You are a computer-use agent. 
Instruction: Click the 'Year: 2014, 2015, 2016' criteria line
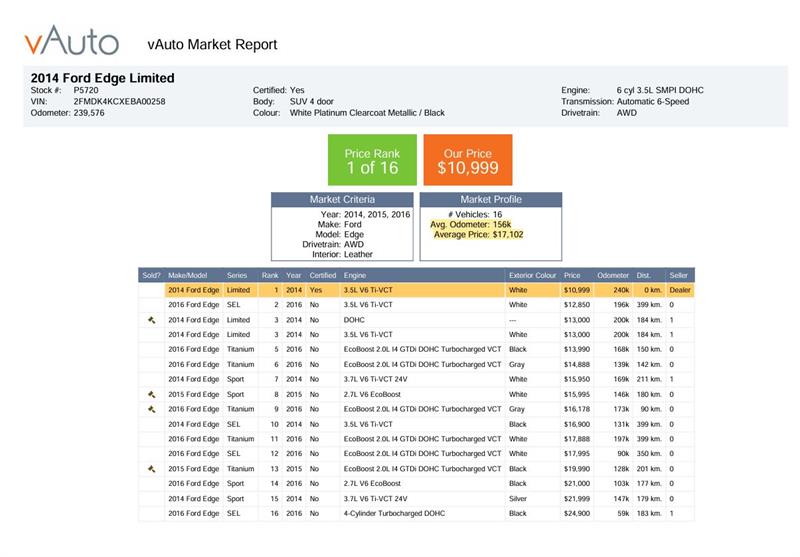click(x=365, y=215)
